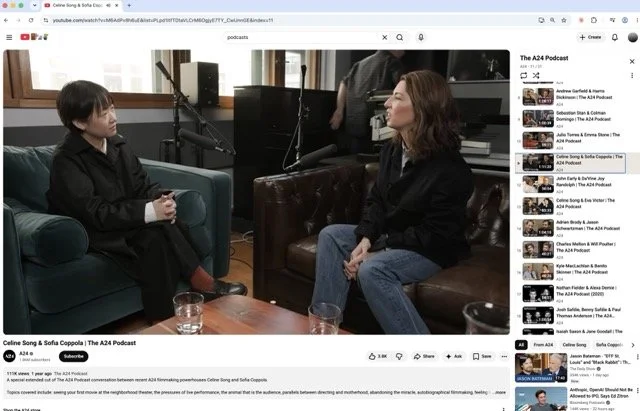Mute the tab via its speaker icon
Image resolution: width=640 pixels, height=411 pixels.
pos(109,5)
